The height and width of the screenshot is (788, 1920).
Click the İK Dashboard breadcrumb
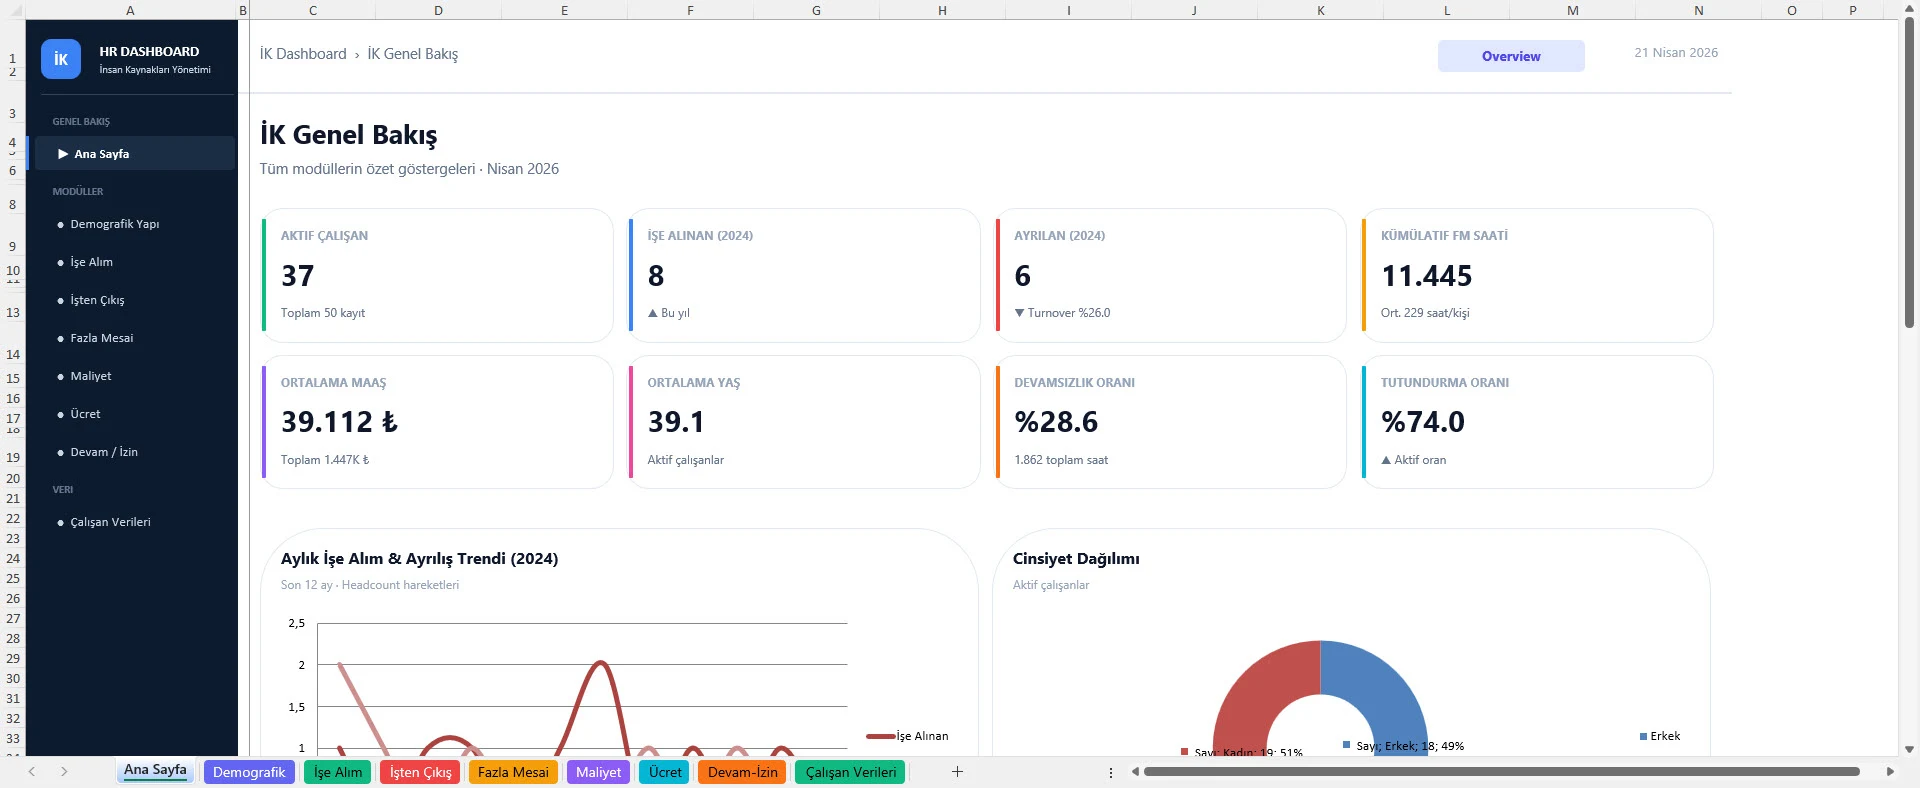pos(303,54)
